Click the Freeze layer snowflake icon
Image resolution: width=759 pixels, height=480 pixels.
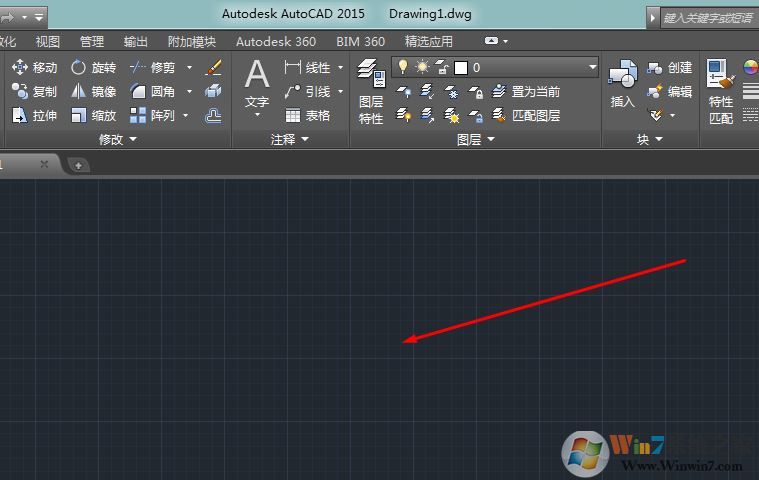click(451, 91)
